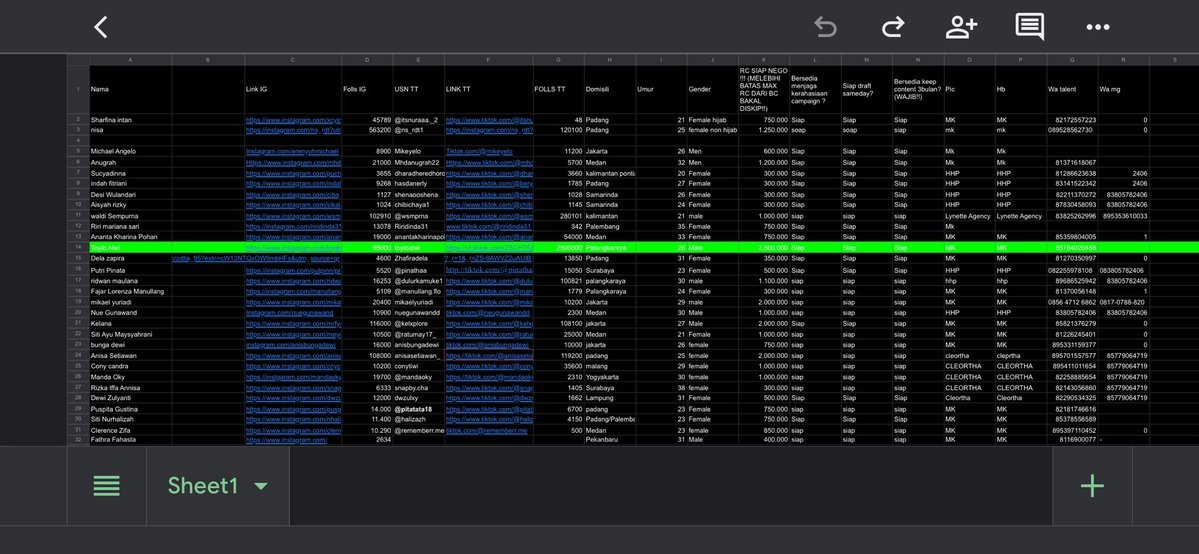The width and height of the screenshot is (1199, 554).
Task: Select the 'USN TT' header cell
Action: 418,90
